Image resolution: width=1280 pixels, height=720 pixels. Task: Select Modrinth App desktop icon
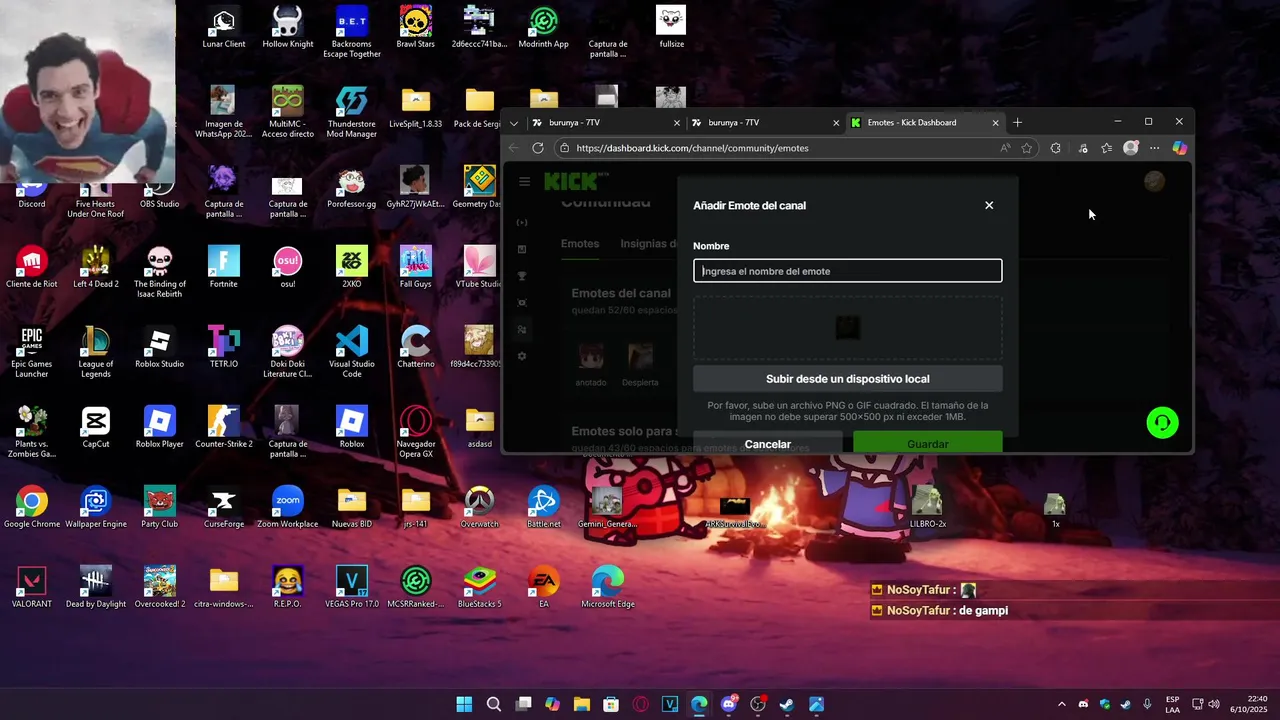544,28
